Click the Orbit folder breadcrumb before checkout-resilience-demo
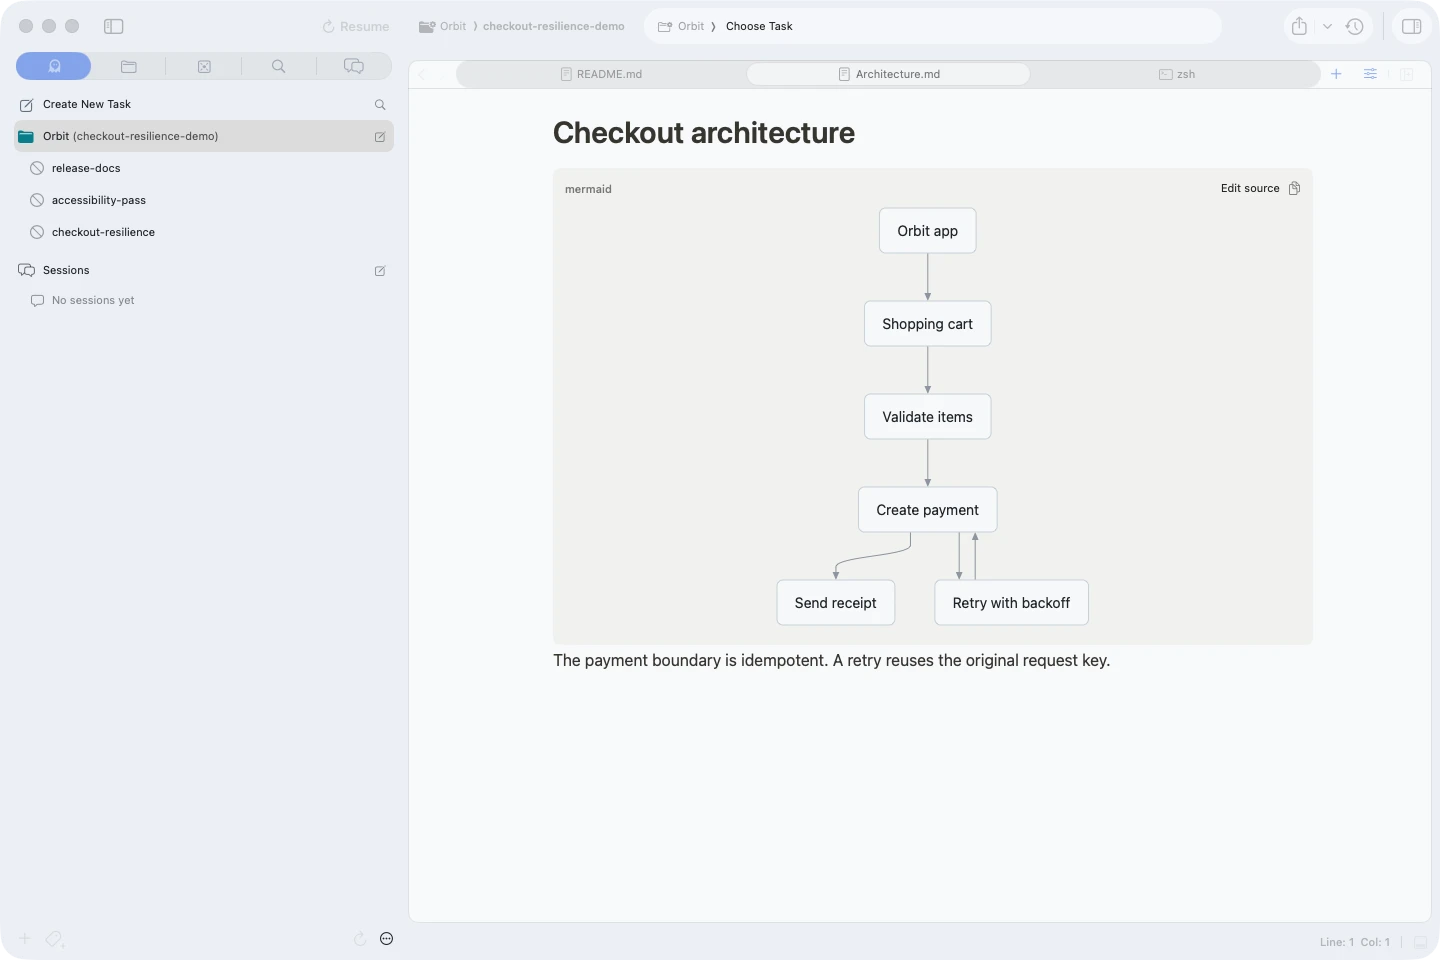The image size is (1440, 960). [443, 26]
